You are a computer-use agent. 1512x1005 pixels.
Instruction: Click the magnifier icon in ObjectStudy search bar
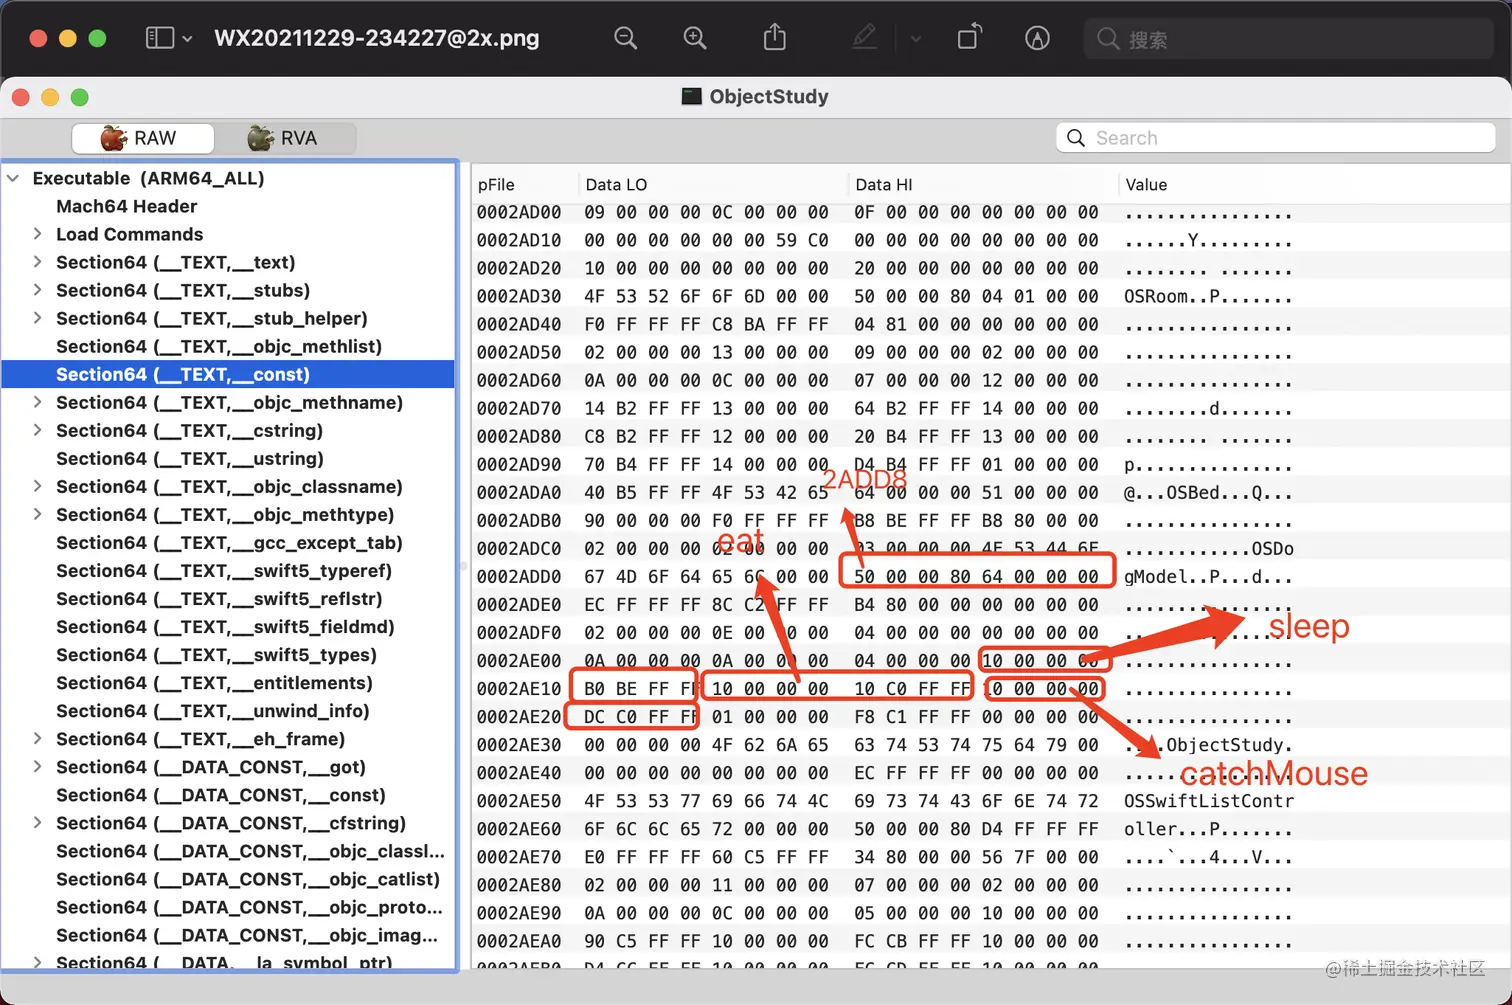[x=1075, y=137]
